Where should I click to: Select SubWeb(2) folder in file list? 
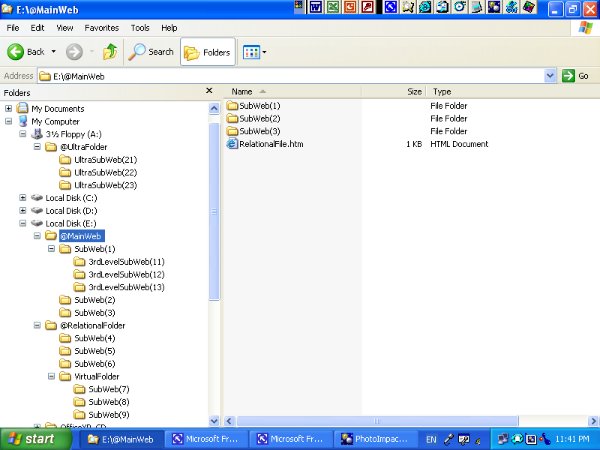coord(259,118)
